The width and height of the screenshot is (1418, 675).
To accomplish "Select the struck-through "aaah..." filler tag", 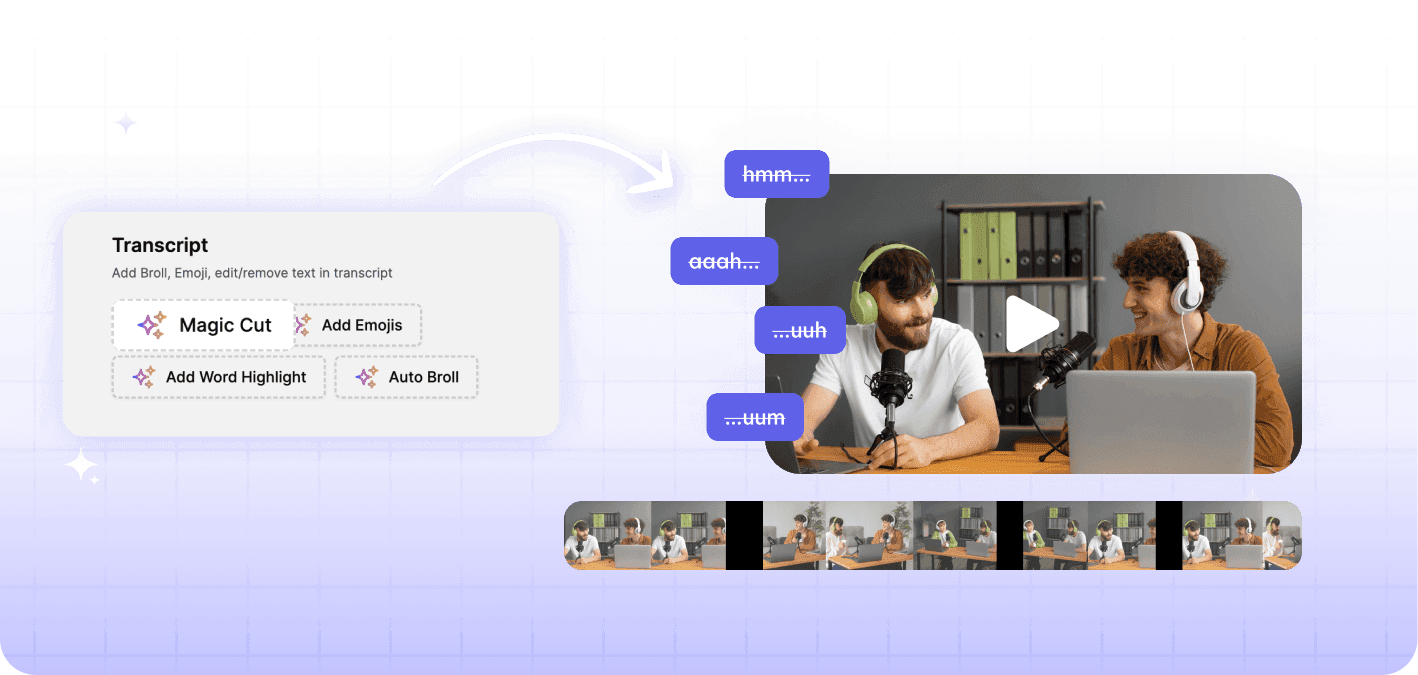I will pyautogui.click(x=724, y=261).
